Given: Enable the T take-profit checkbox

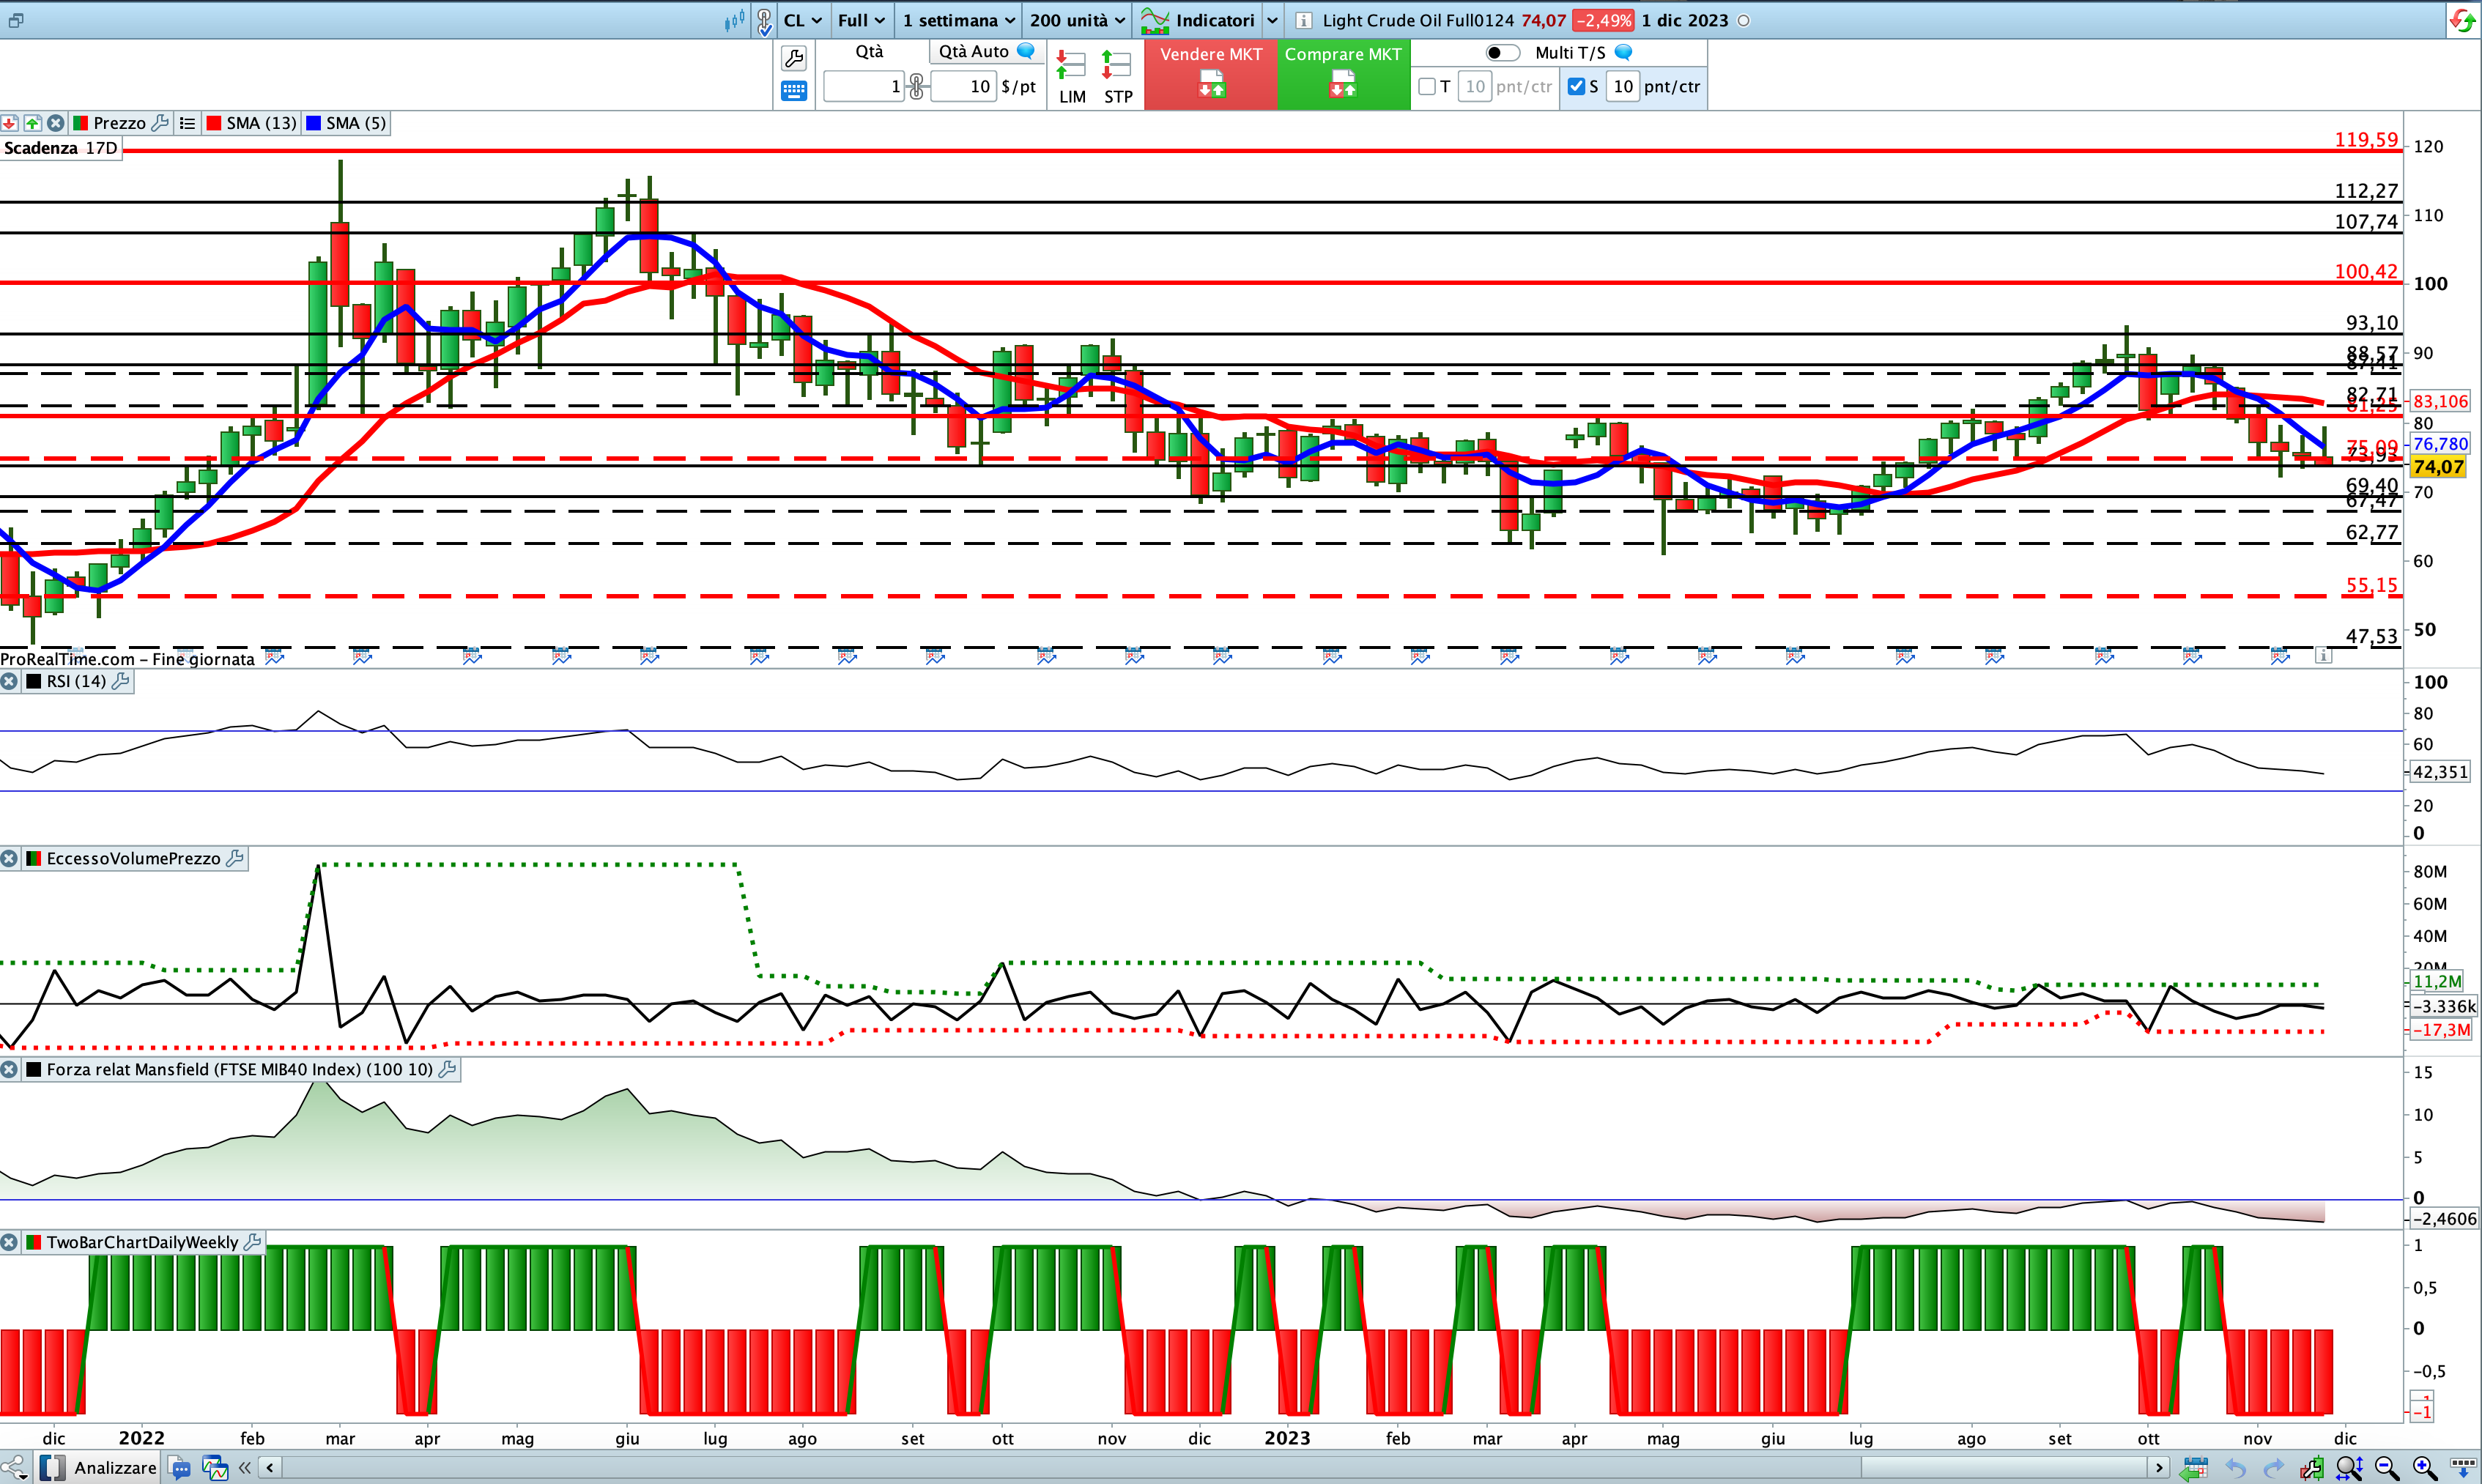Looking at the screenshot, I should [1427, 87].
